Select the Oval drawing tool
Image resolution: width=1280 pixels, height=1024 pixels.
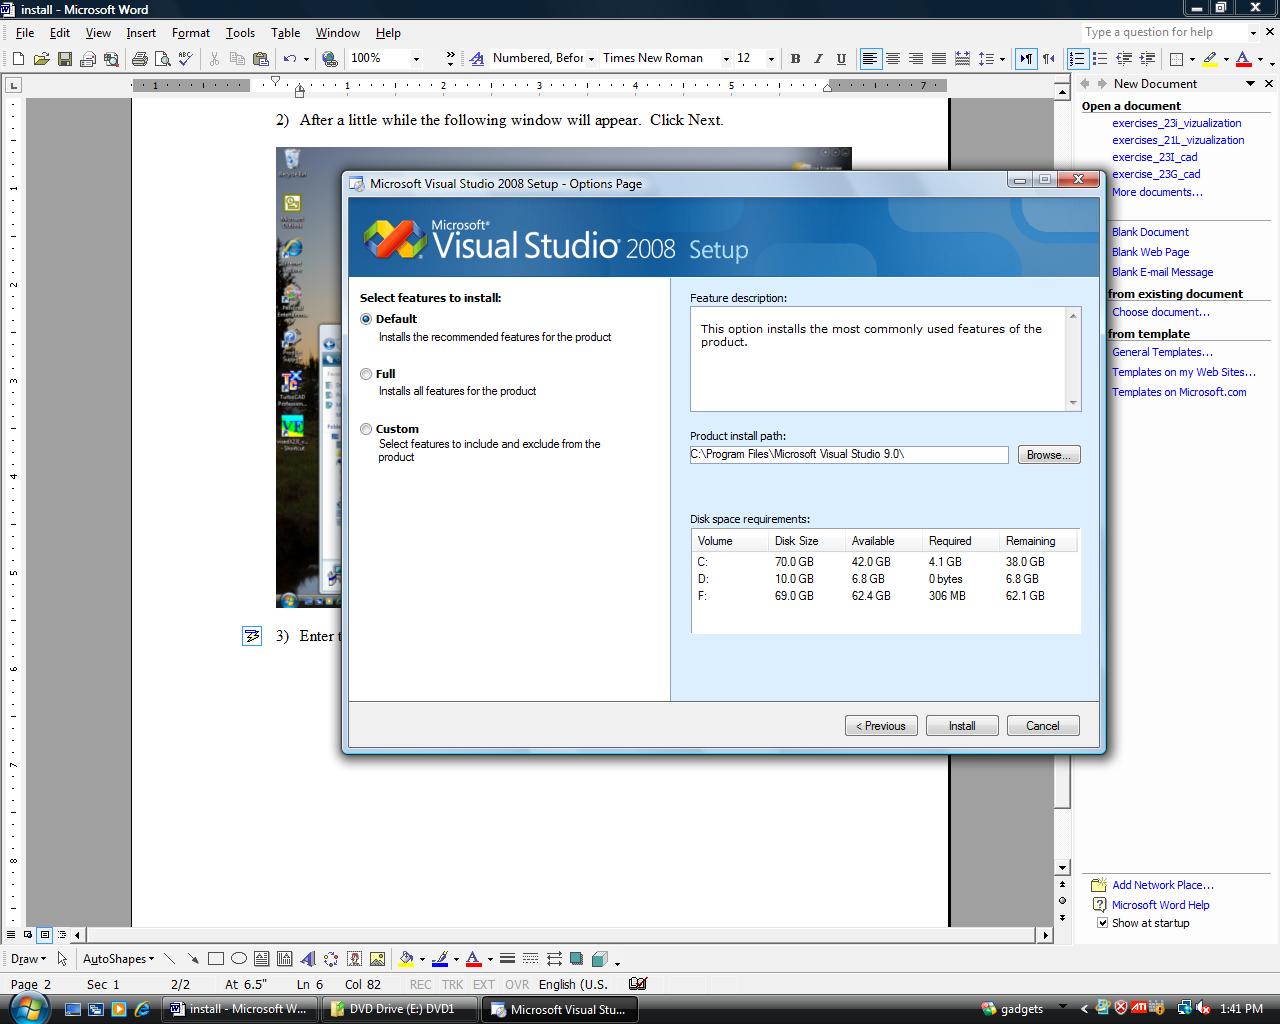pyautogui.click(x=238, y=959)
